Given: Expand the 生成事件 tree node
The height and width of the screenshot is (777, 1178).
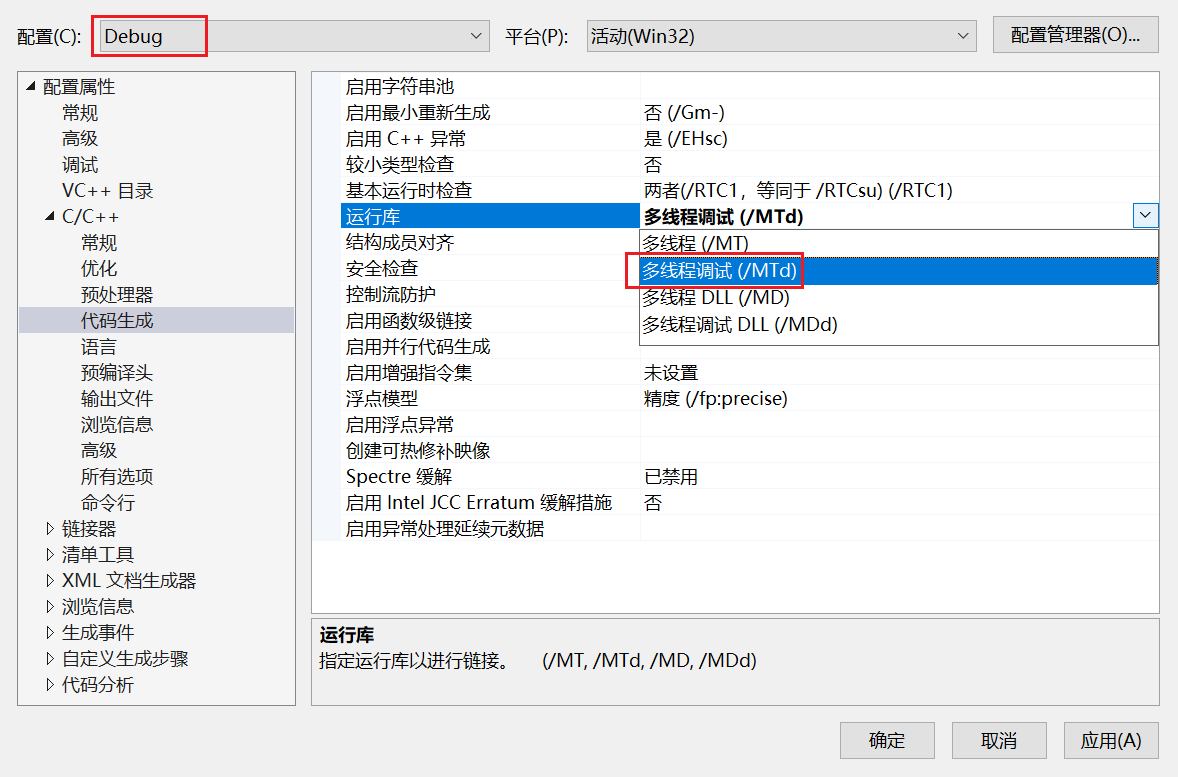Looking at the screenshot, I should coord(50,633).
